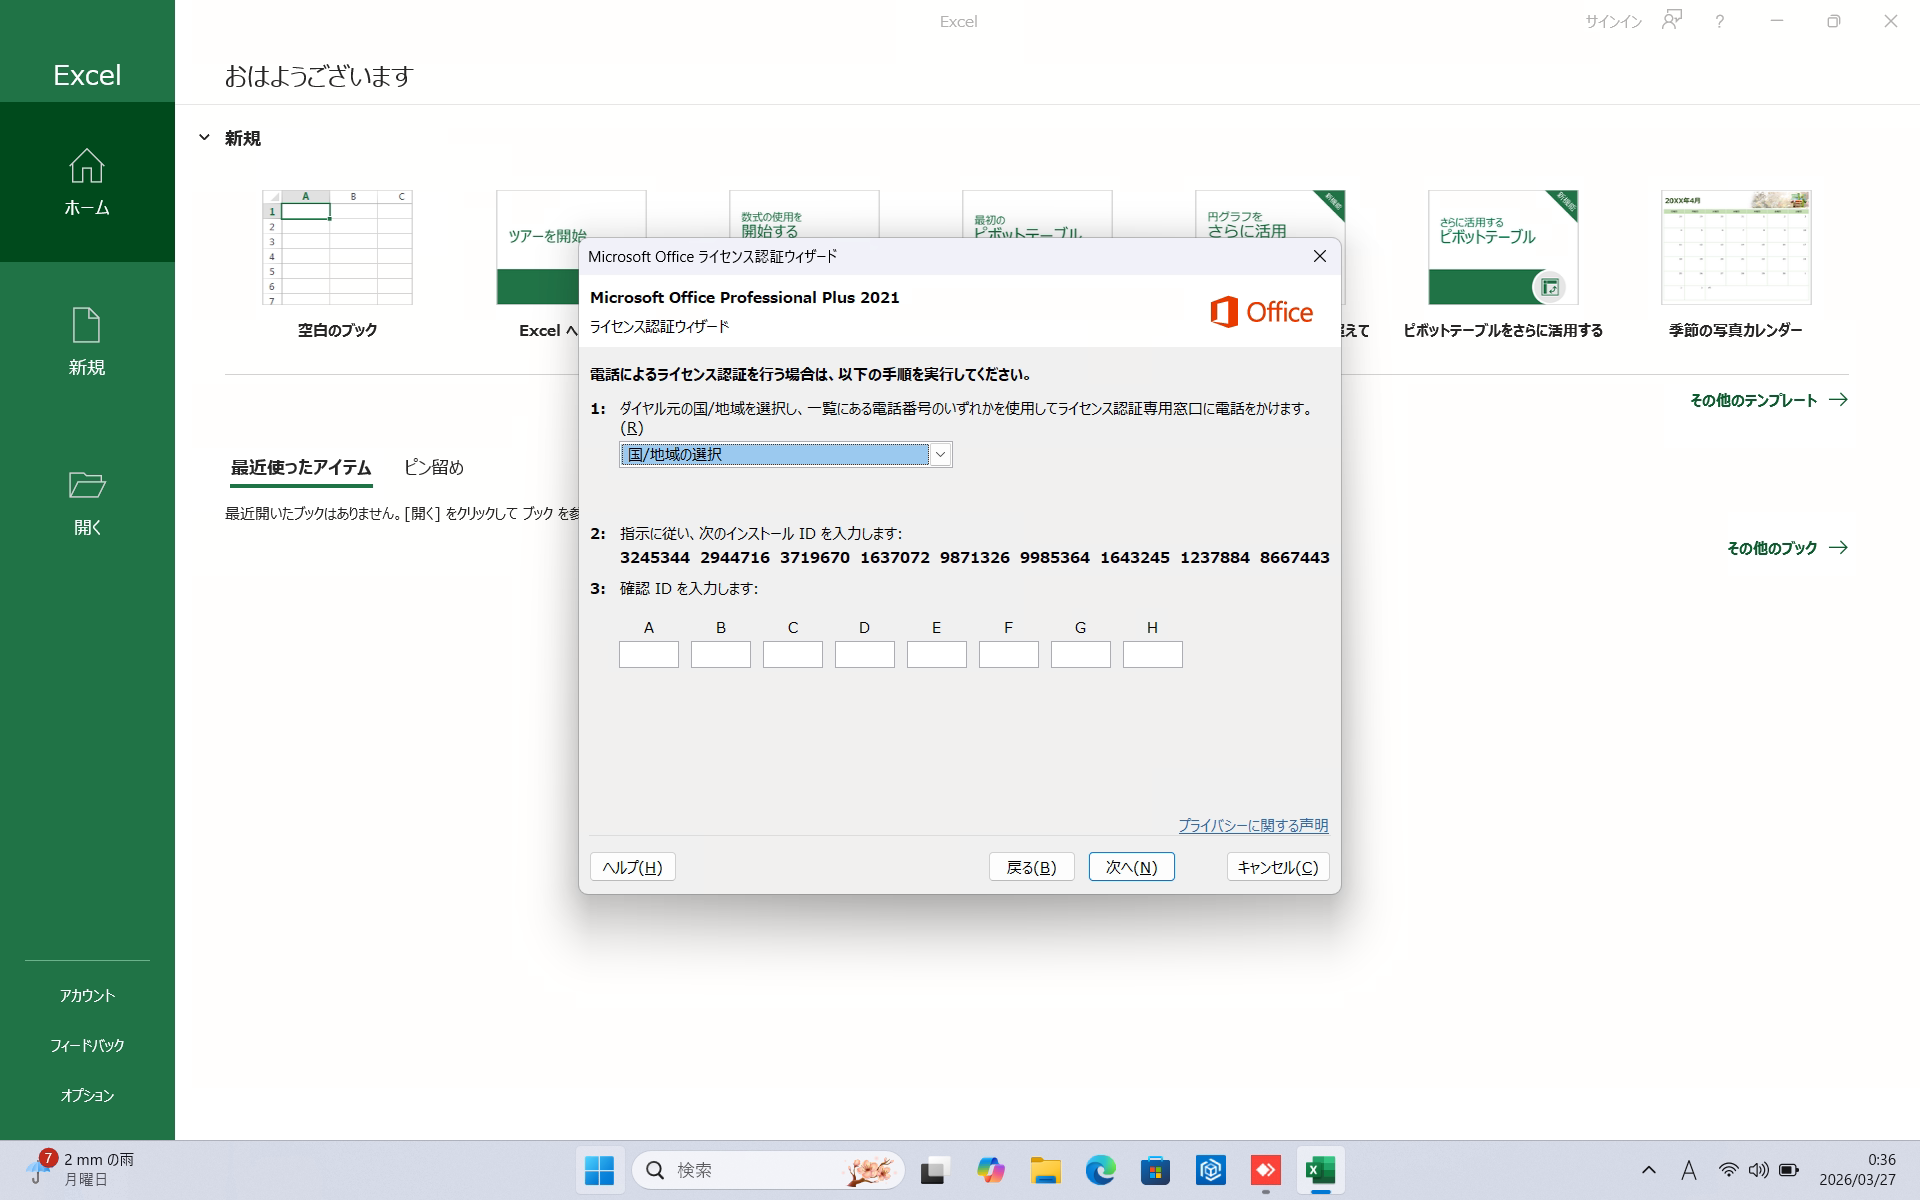Click the 戻る(B) back button
This screenshot has width=1920, height=1200.
point(1031,867)
